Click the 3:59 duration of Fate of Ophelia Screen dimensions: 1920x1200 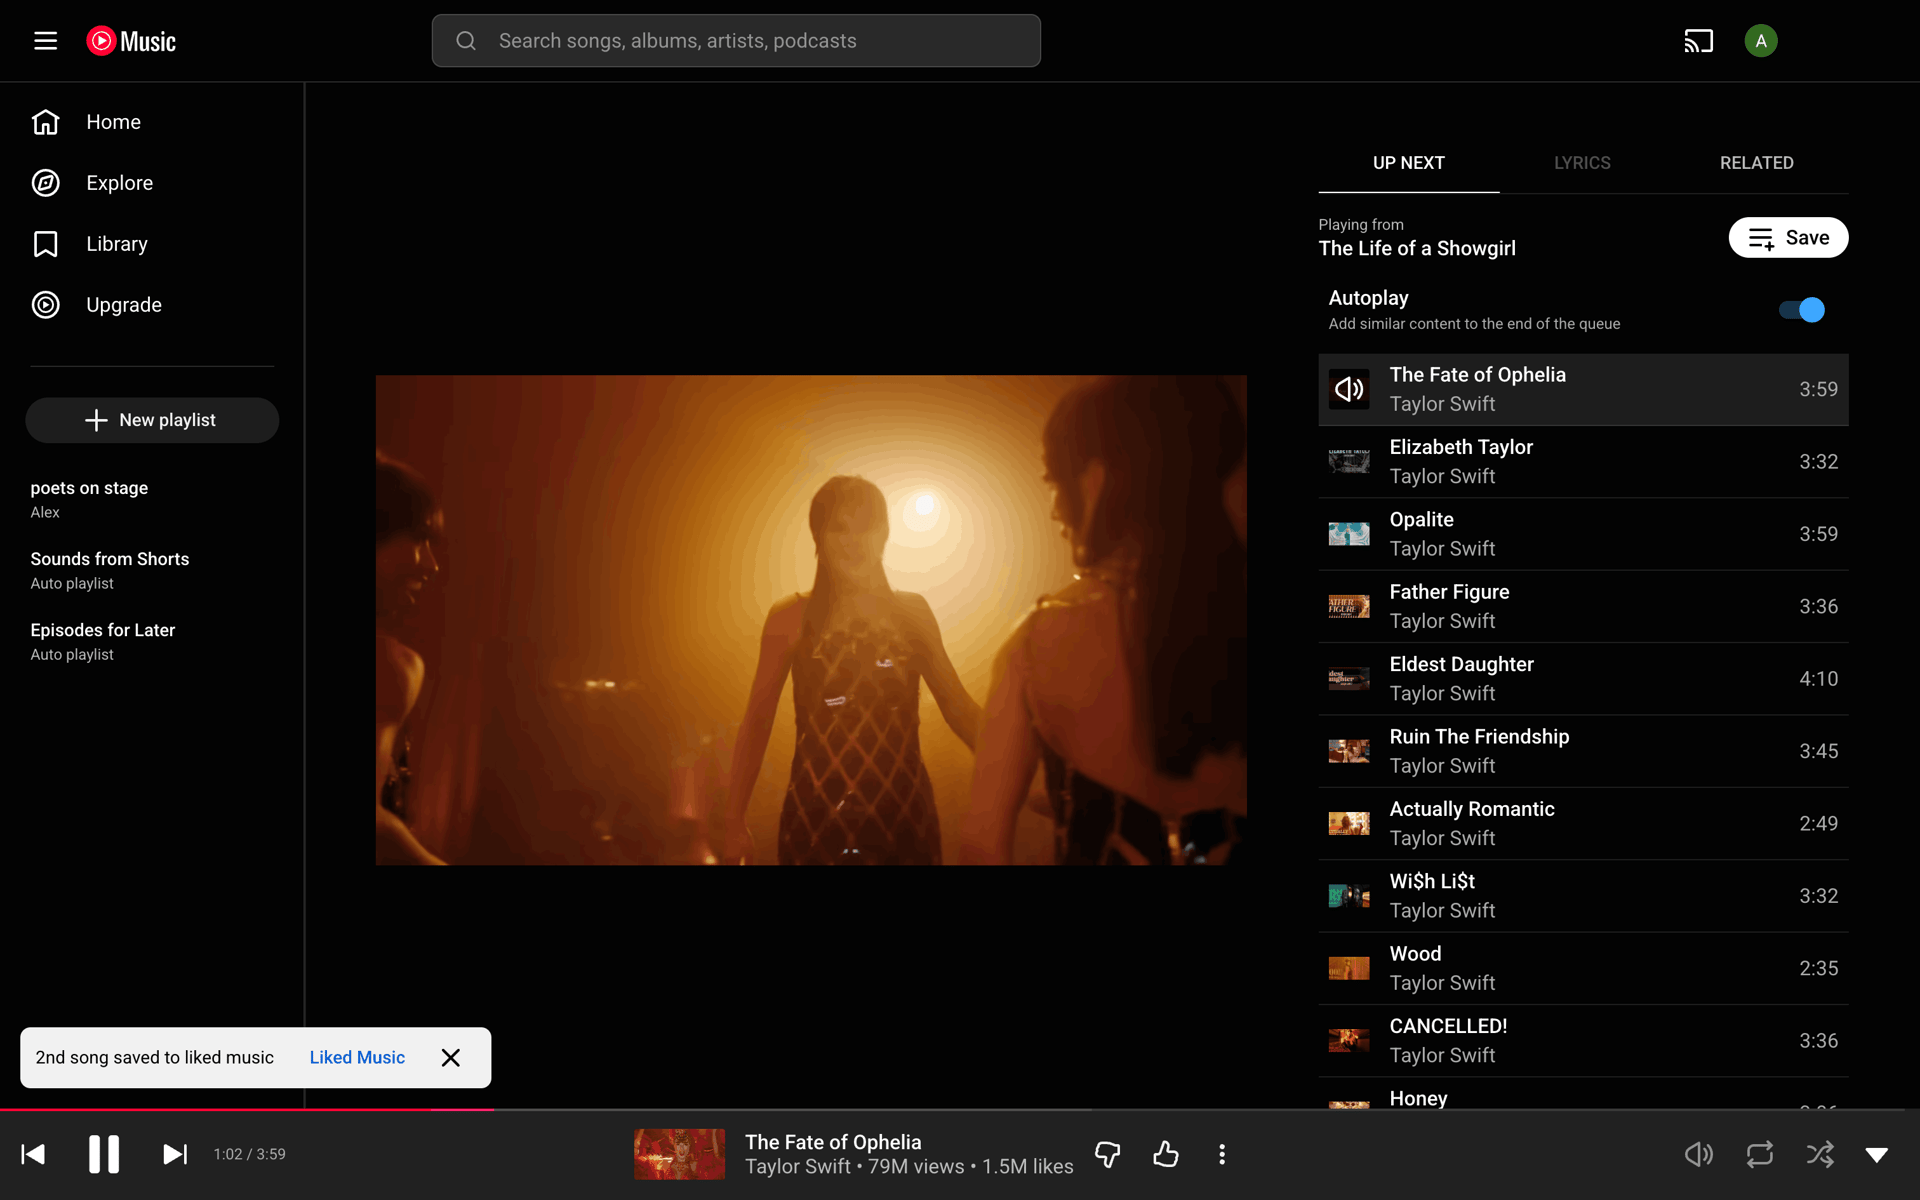point(1818,389)
